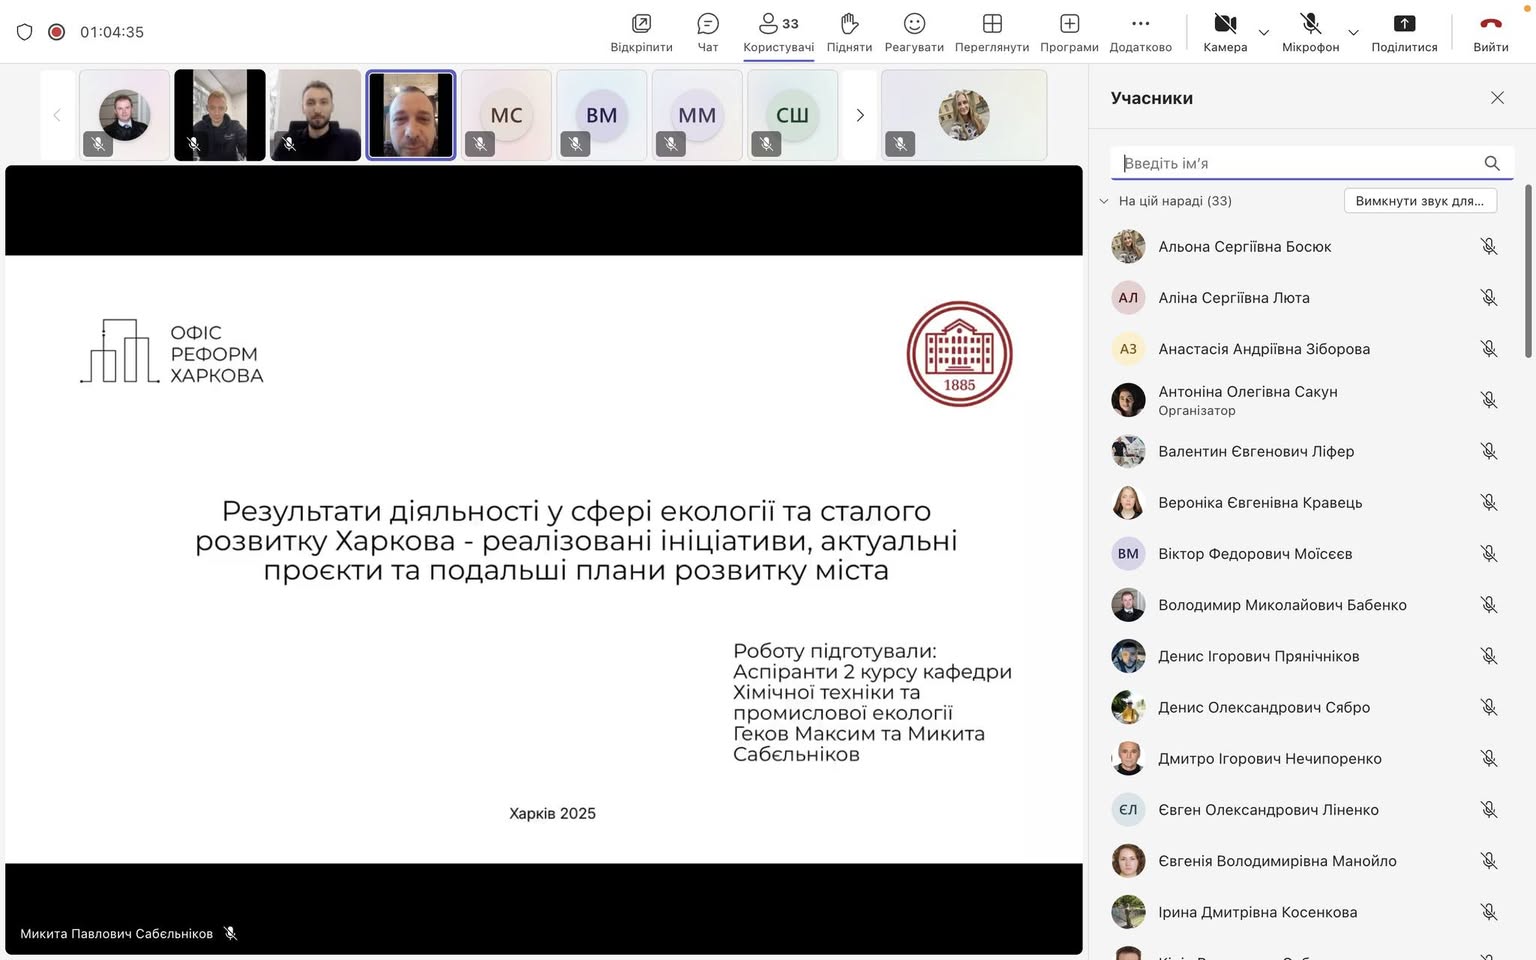Click the participants list vertical scrollbar

[x=1527, y=270]
